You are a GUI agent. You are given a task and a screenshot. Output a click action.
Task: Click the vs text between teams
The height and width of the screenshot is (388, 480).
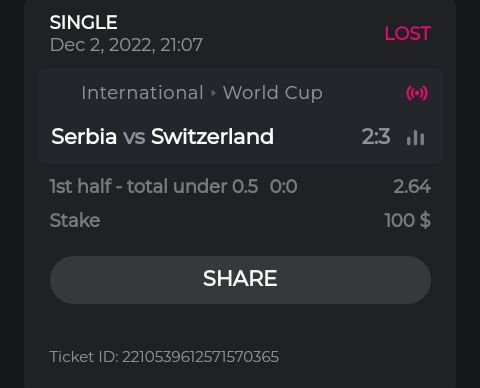[134, 137]
